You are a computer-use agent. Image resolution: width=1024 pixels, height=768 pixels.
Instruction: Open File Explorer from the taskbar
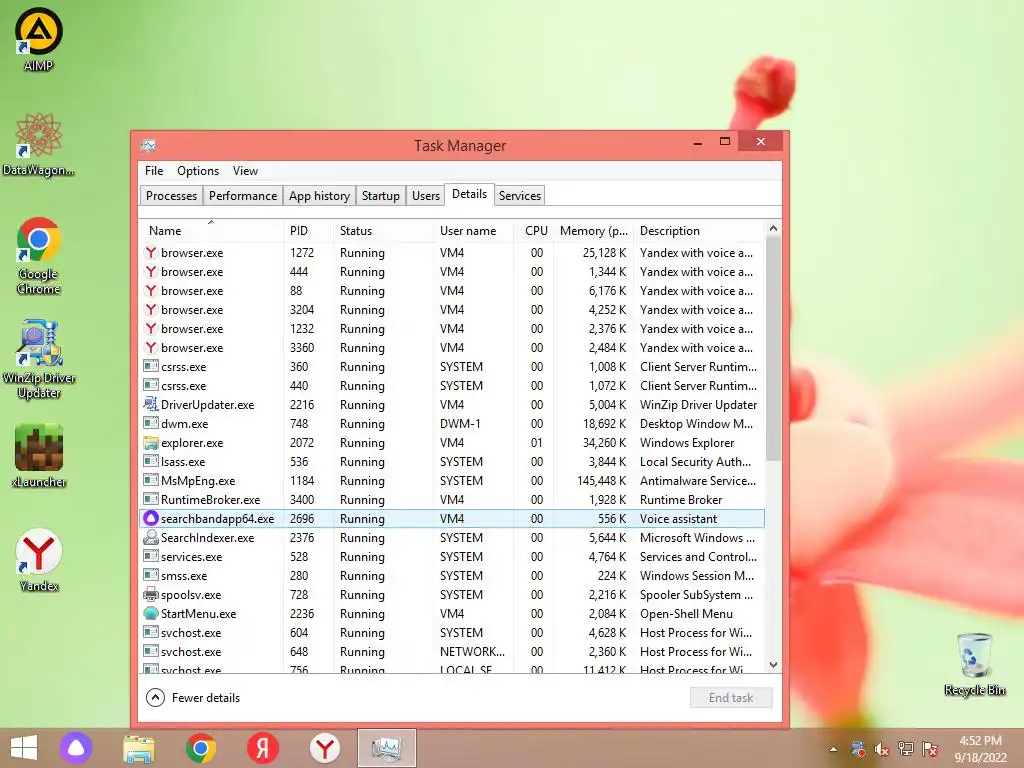138,748
